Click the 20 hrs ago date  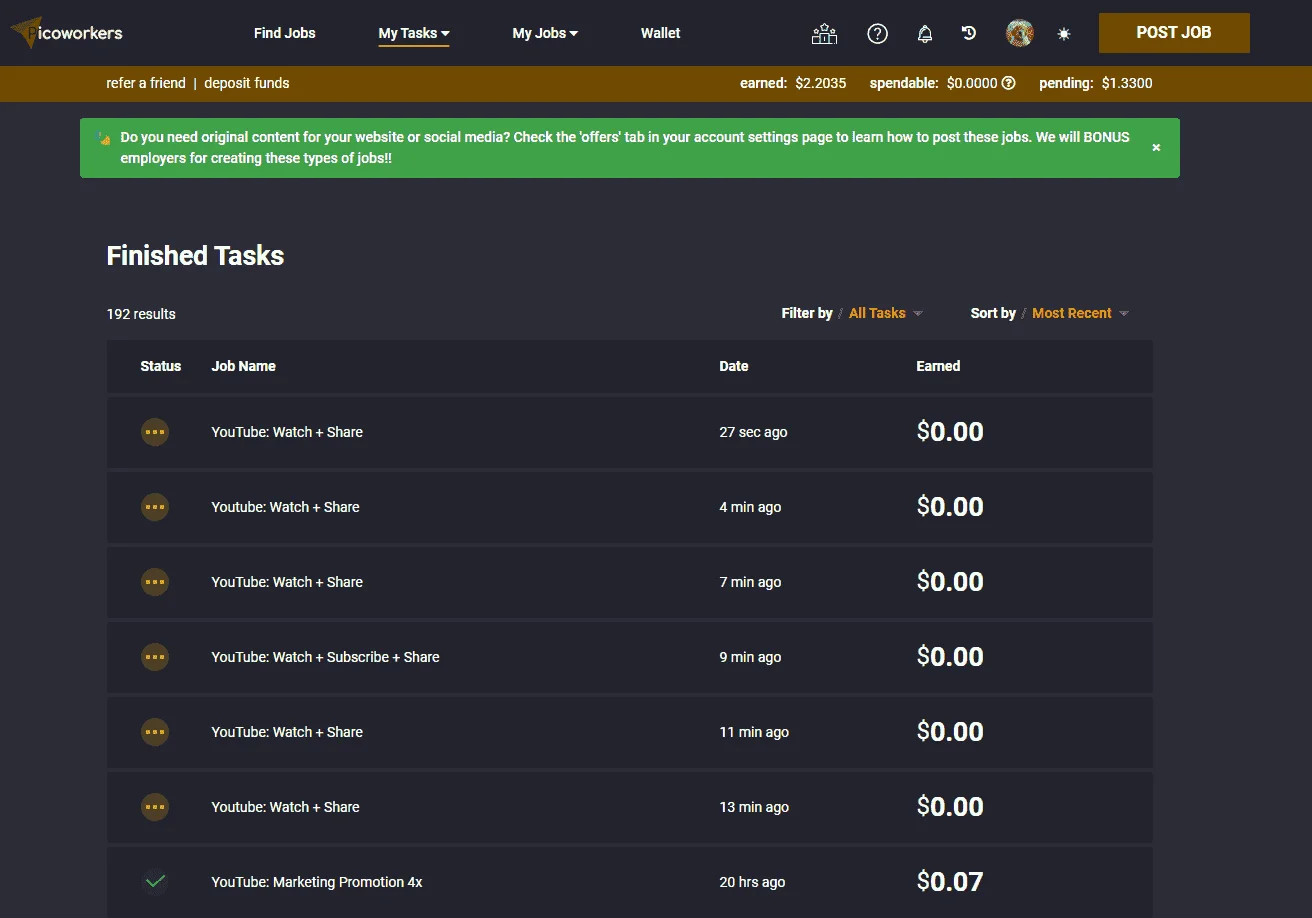[x=752, y=882]
